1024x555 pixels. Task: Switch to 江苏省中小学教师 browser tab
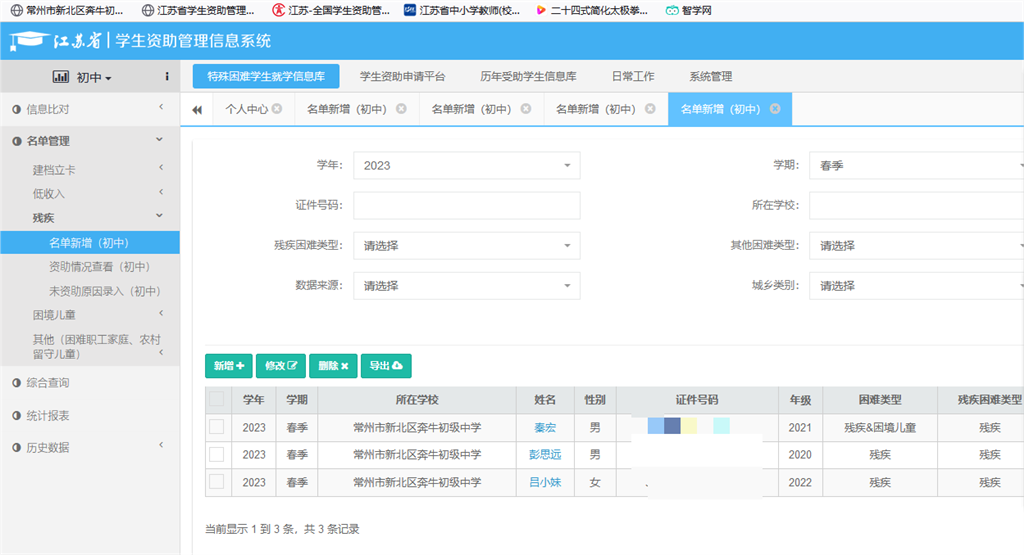coord(462,10)
